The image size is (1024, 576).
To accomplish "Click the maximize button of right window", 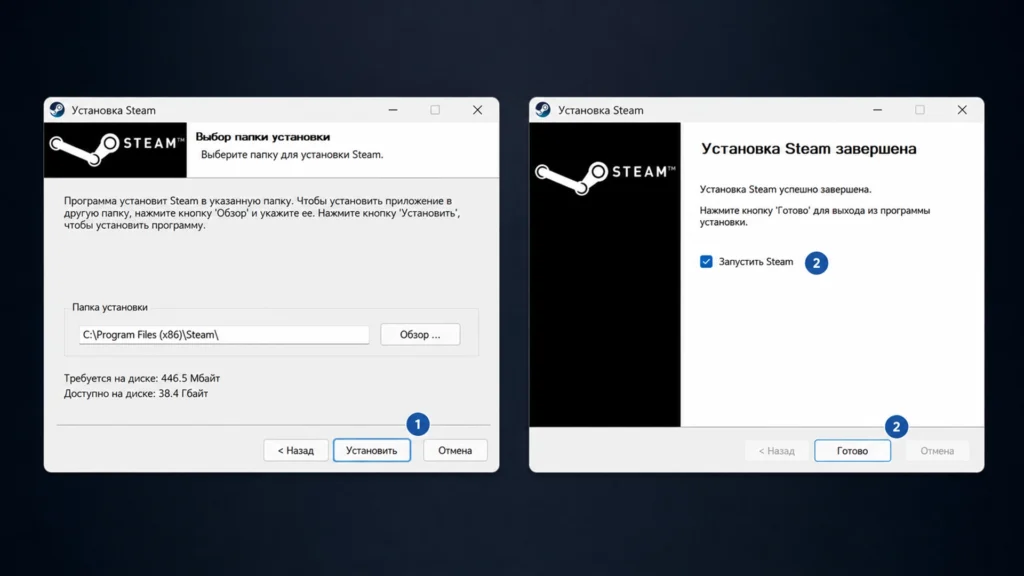I will pos(920,110).
